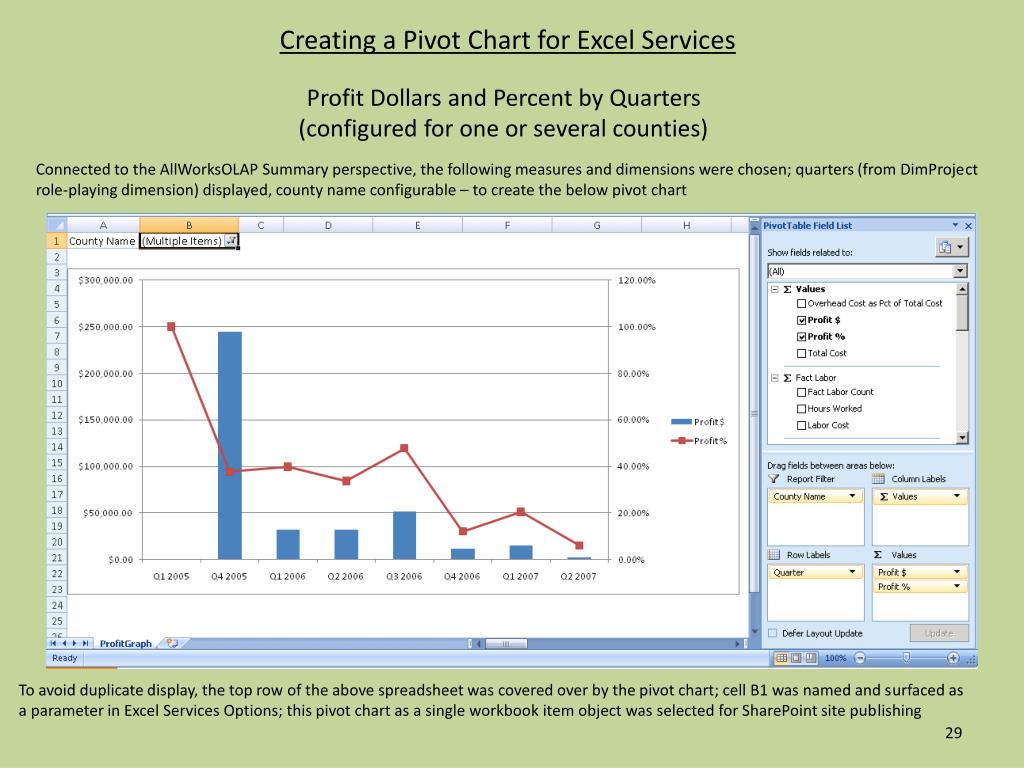Open the PivotTable Field List pane options arrow
Screen dimensions: 1024x768
955,225
